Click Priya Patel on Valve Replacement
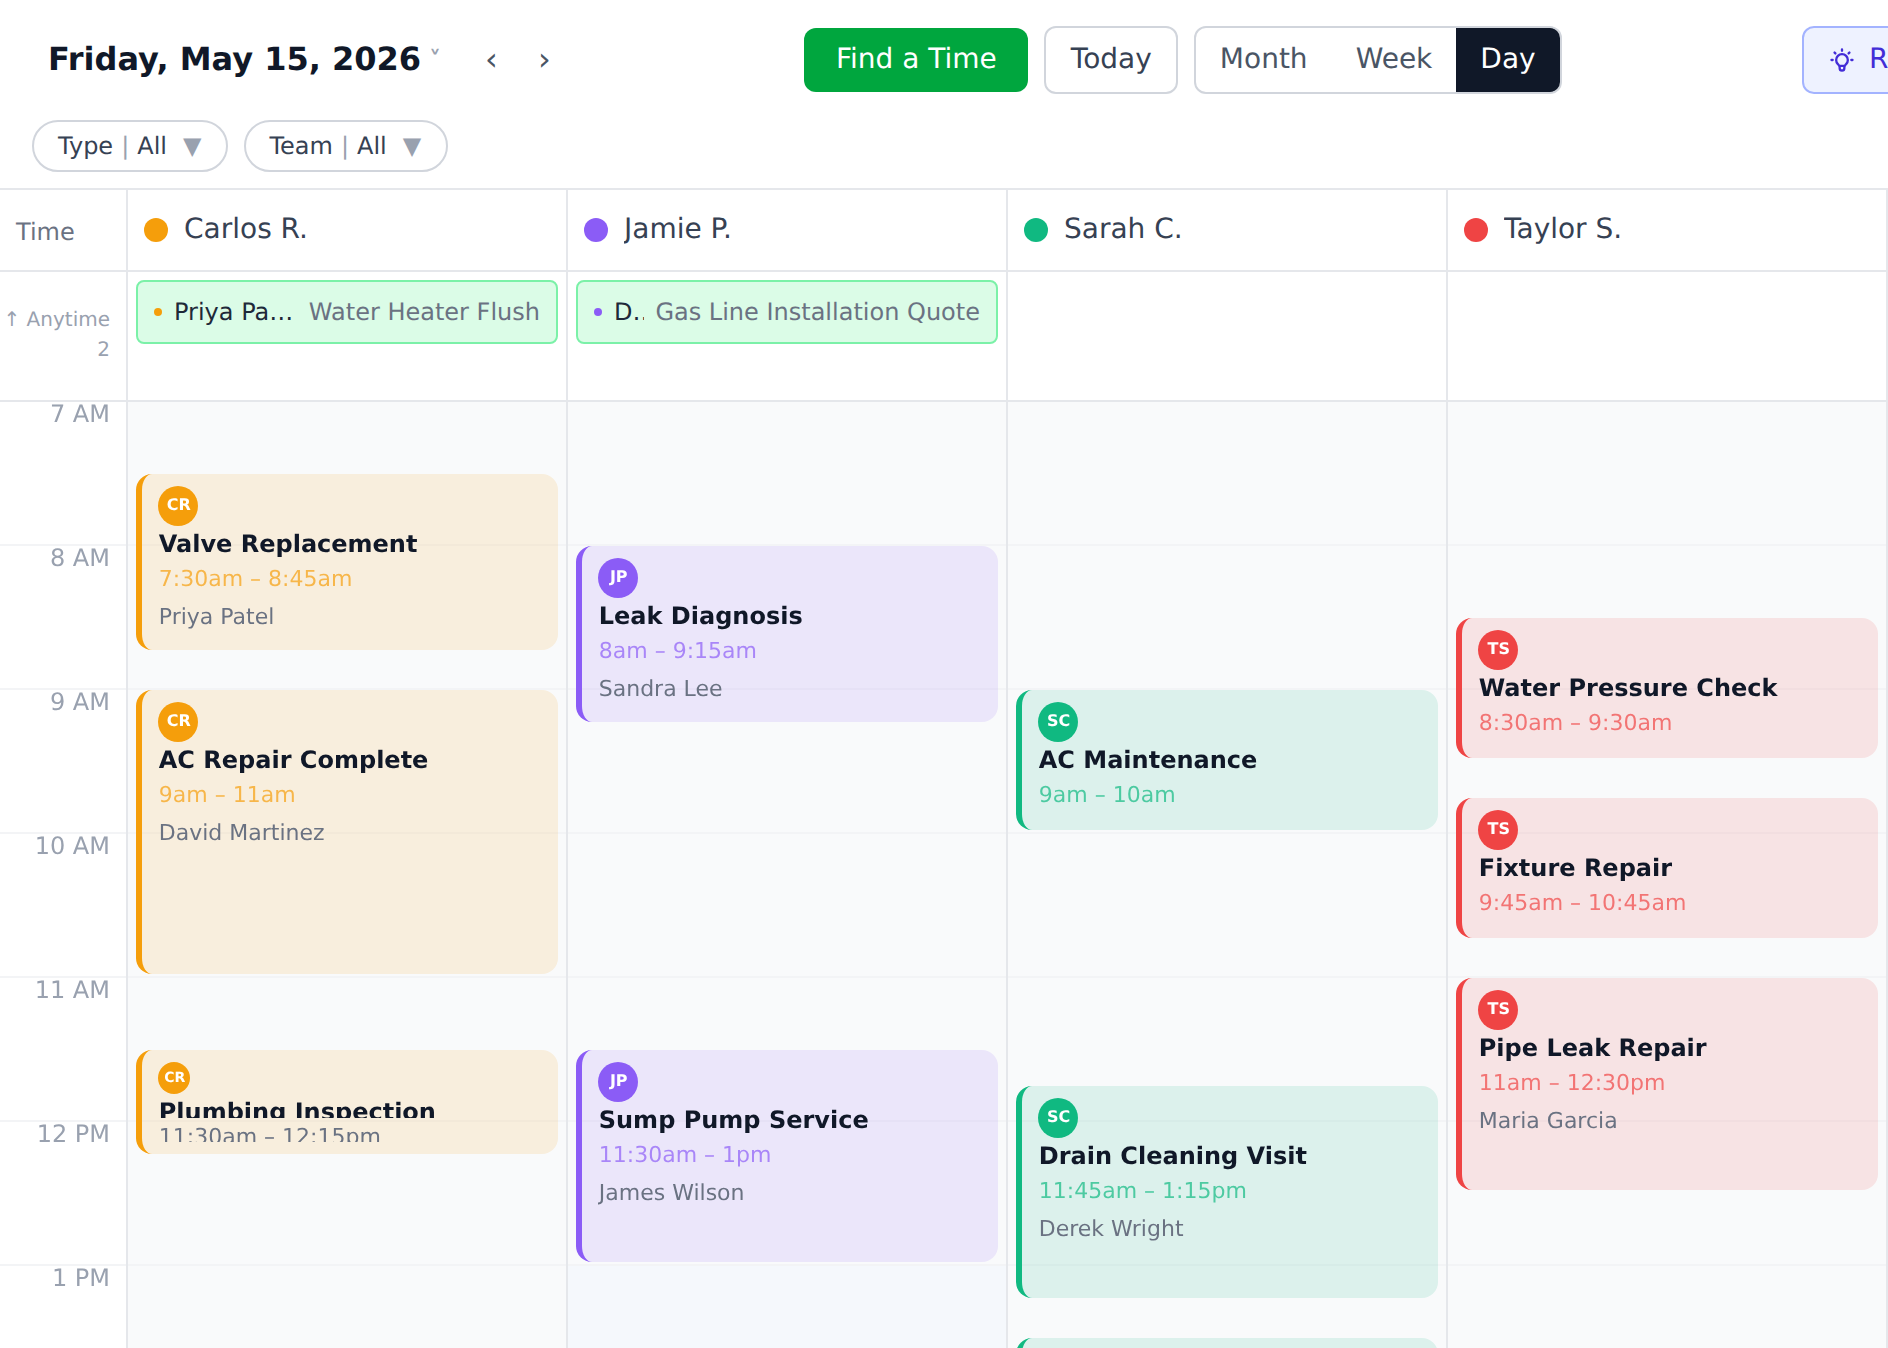 216,616
